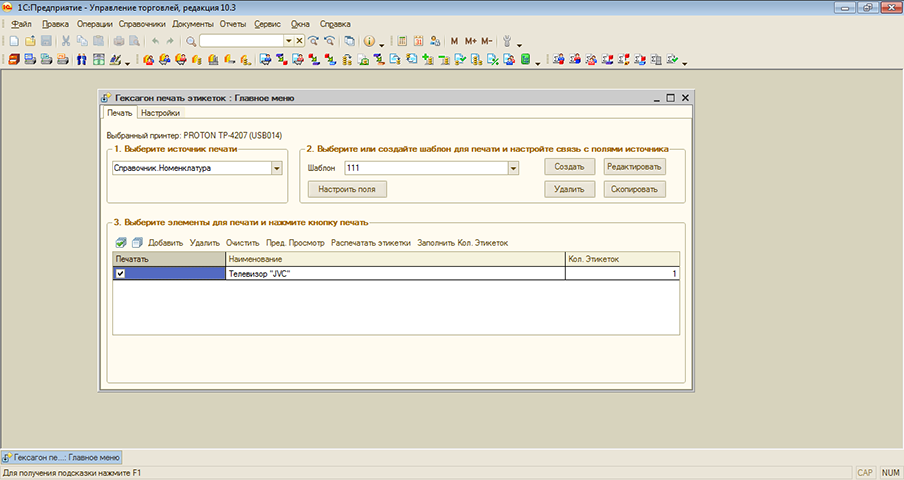Click the magnifier find icon beside search field
Screen dimensions: 904x480
[x=190, y=41]
